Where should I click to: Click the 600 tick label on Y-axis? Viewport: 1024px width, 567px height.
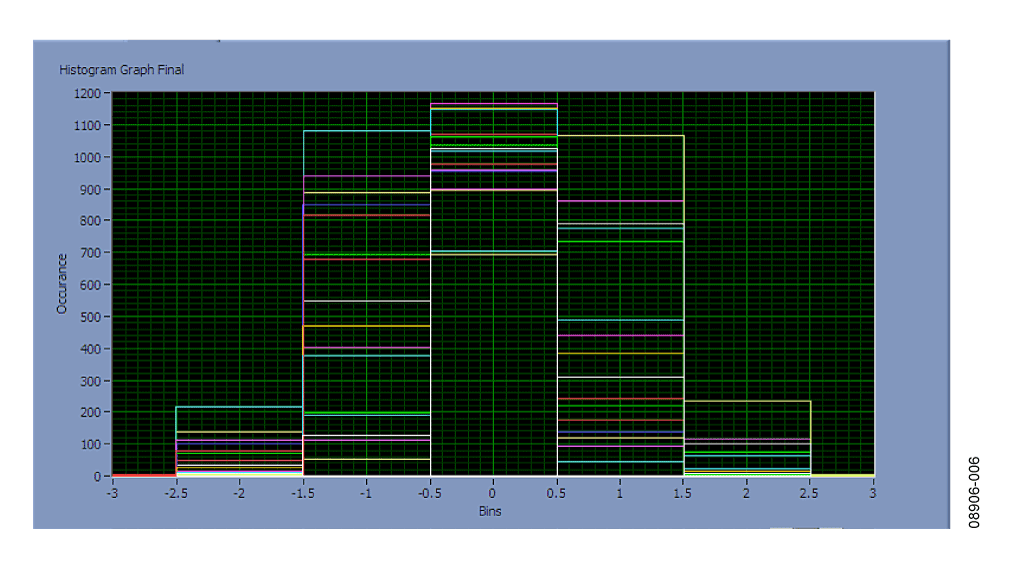pos(91,285)
